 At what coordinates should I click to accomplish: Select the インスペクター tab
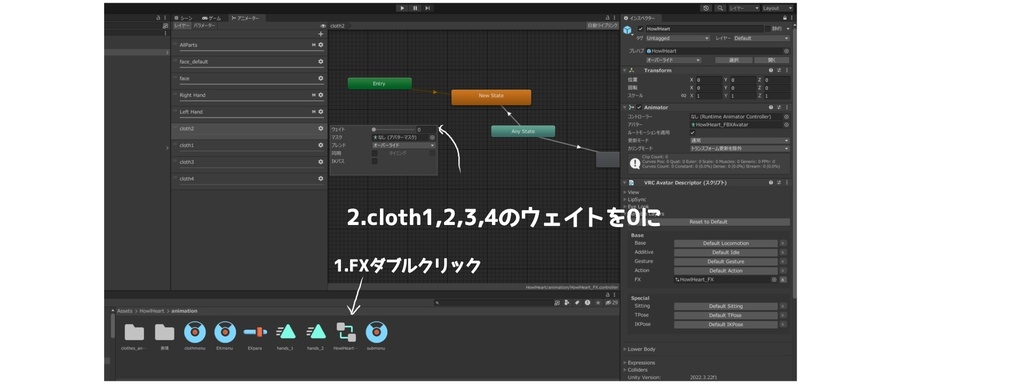[x=642, y=18]
